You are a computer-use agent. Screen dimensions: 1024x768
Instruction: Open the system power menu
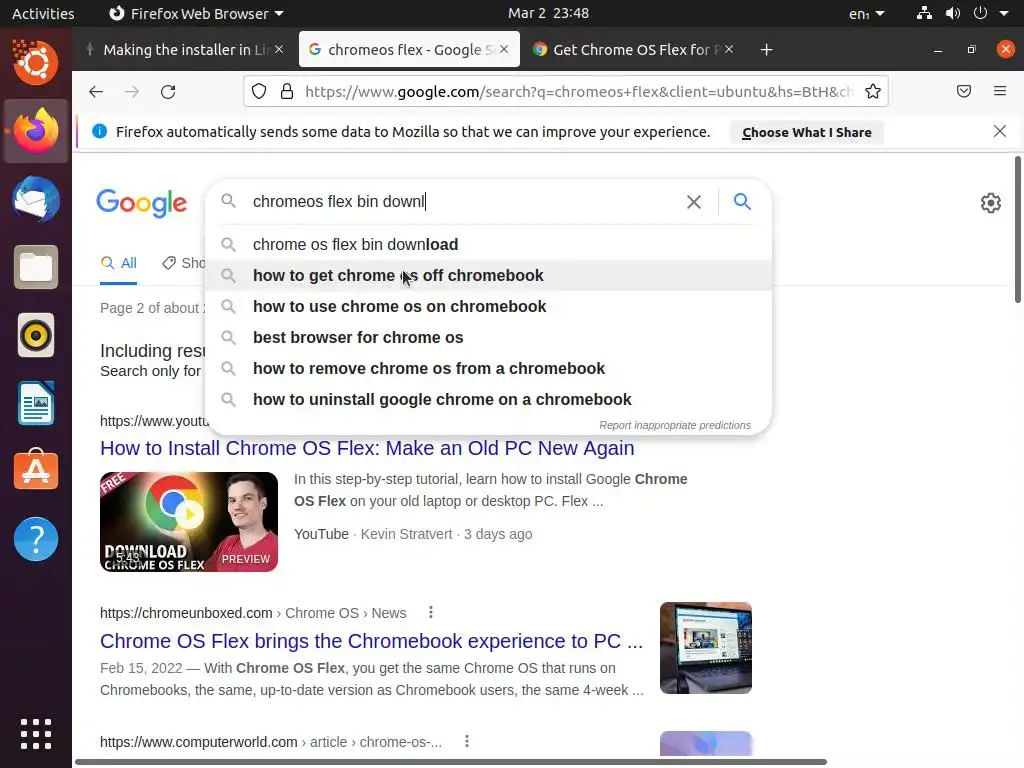pos(991,13)
